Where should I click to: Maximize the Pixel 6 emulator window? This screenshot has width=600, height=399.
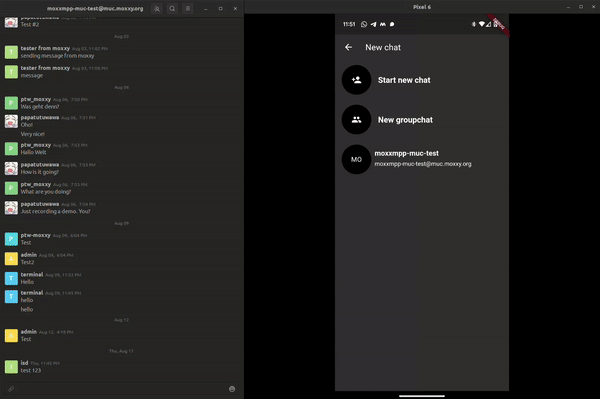tap(581, 7)
